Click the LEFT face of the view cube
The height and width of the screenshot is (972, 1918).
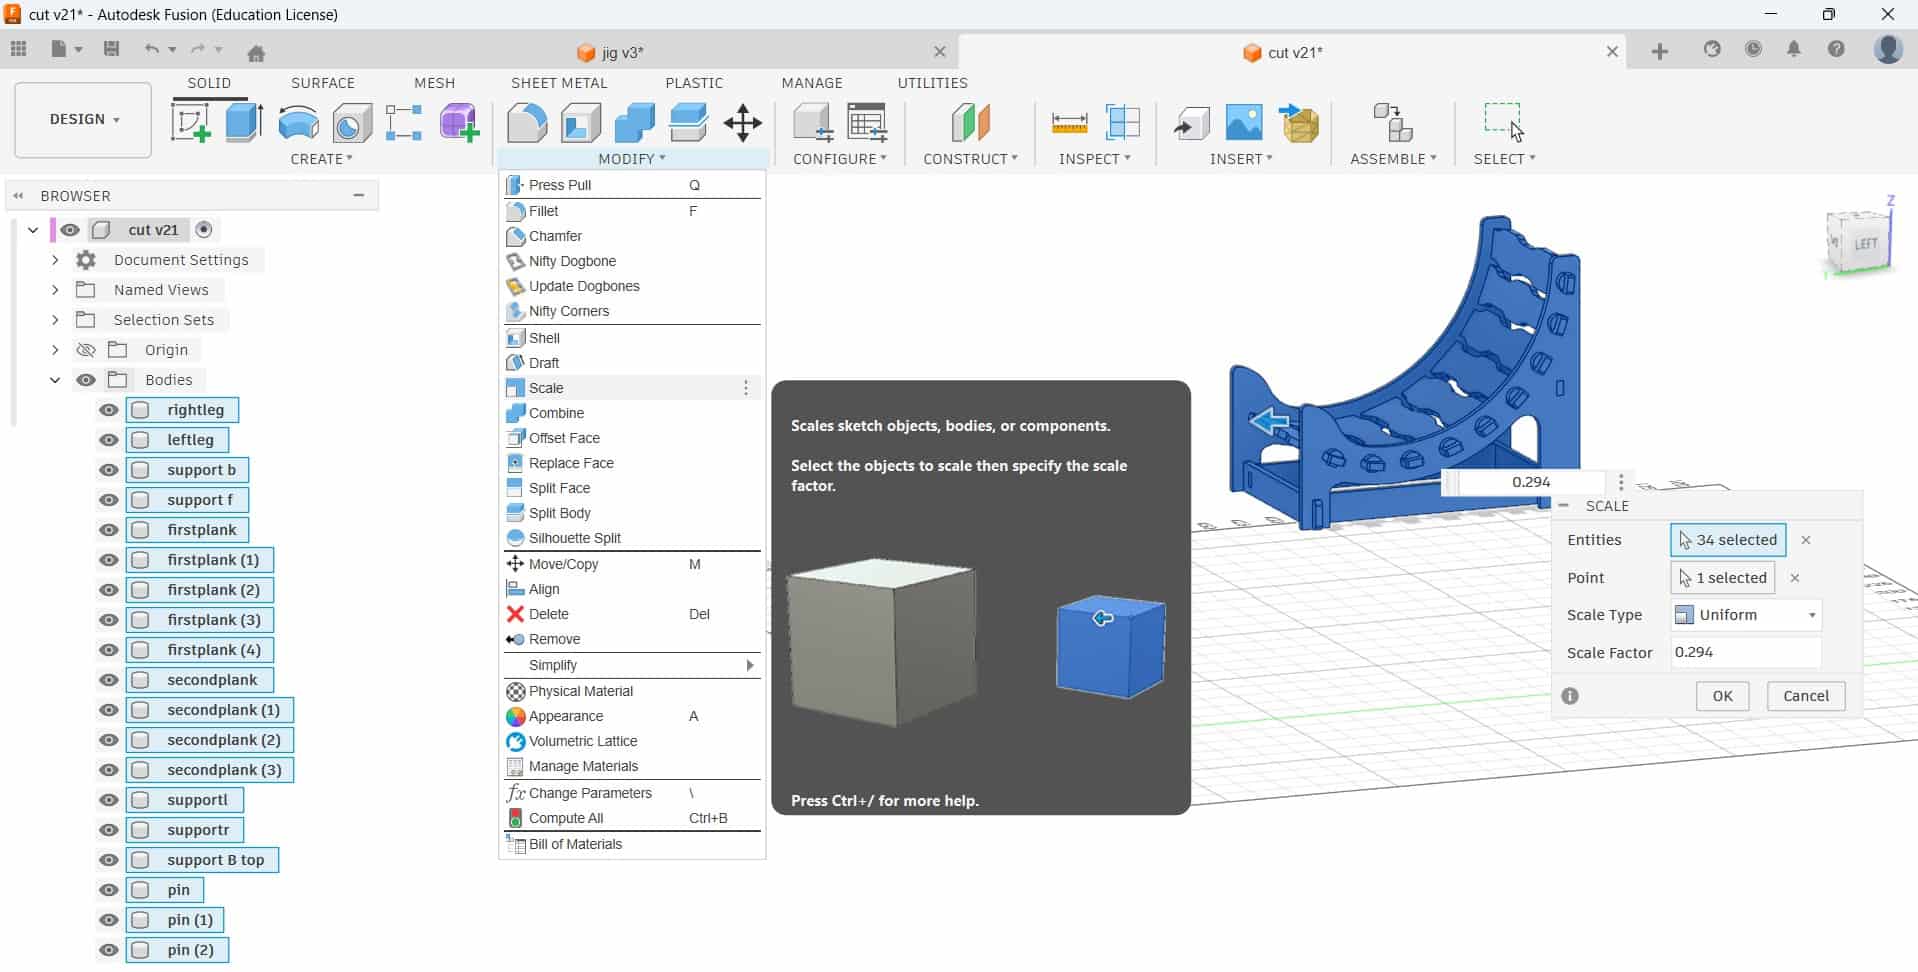[x=1865, y=244]
